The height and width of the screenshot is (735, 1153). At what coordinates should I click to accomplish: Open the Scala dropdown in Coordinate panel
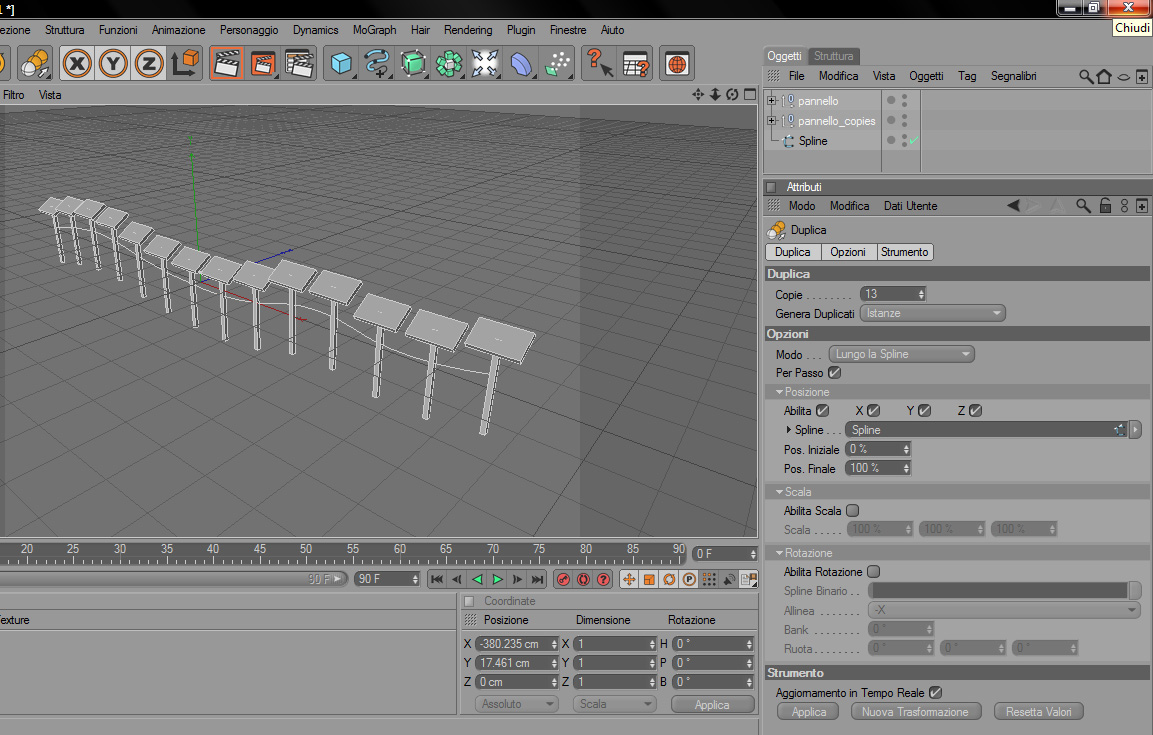pyautogui.click(x=614, y=704)
